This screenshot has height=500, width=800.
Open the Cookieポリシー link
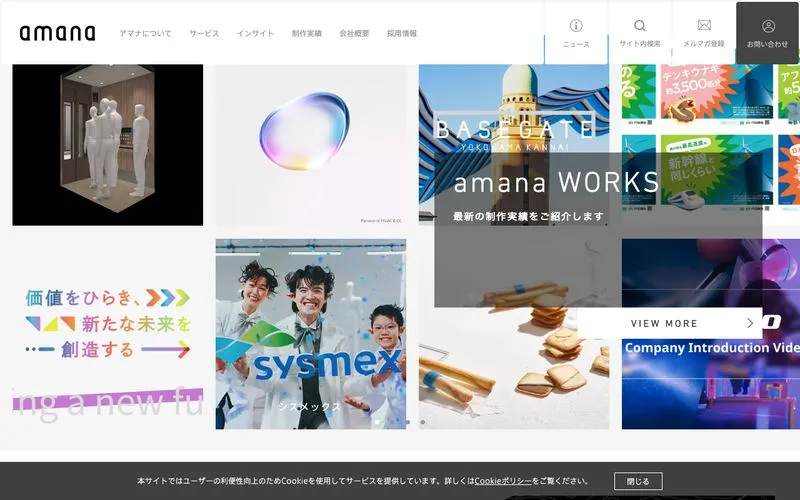(503, 481)
